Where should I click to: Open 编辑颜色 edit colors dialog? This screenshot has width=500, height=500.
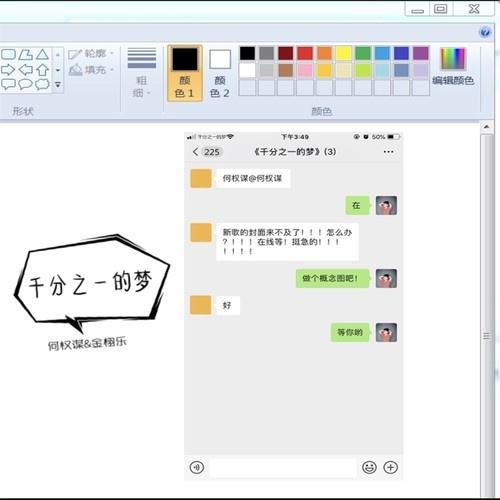[453, 67]
